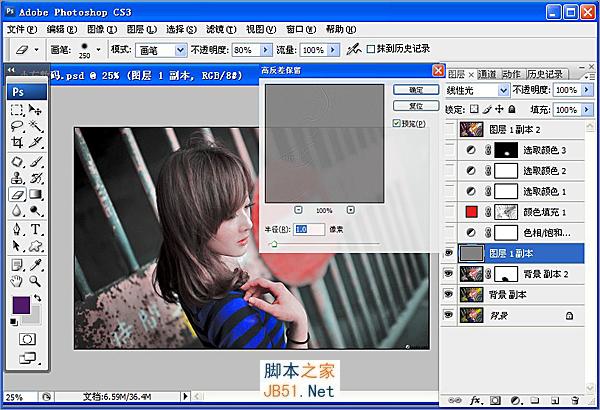
Task: Select the Custom Shape tool
Action: pyautogui.click(x=36, y=245)
